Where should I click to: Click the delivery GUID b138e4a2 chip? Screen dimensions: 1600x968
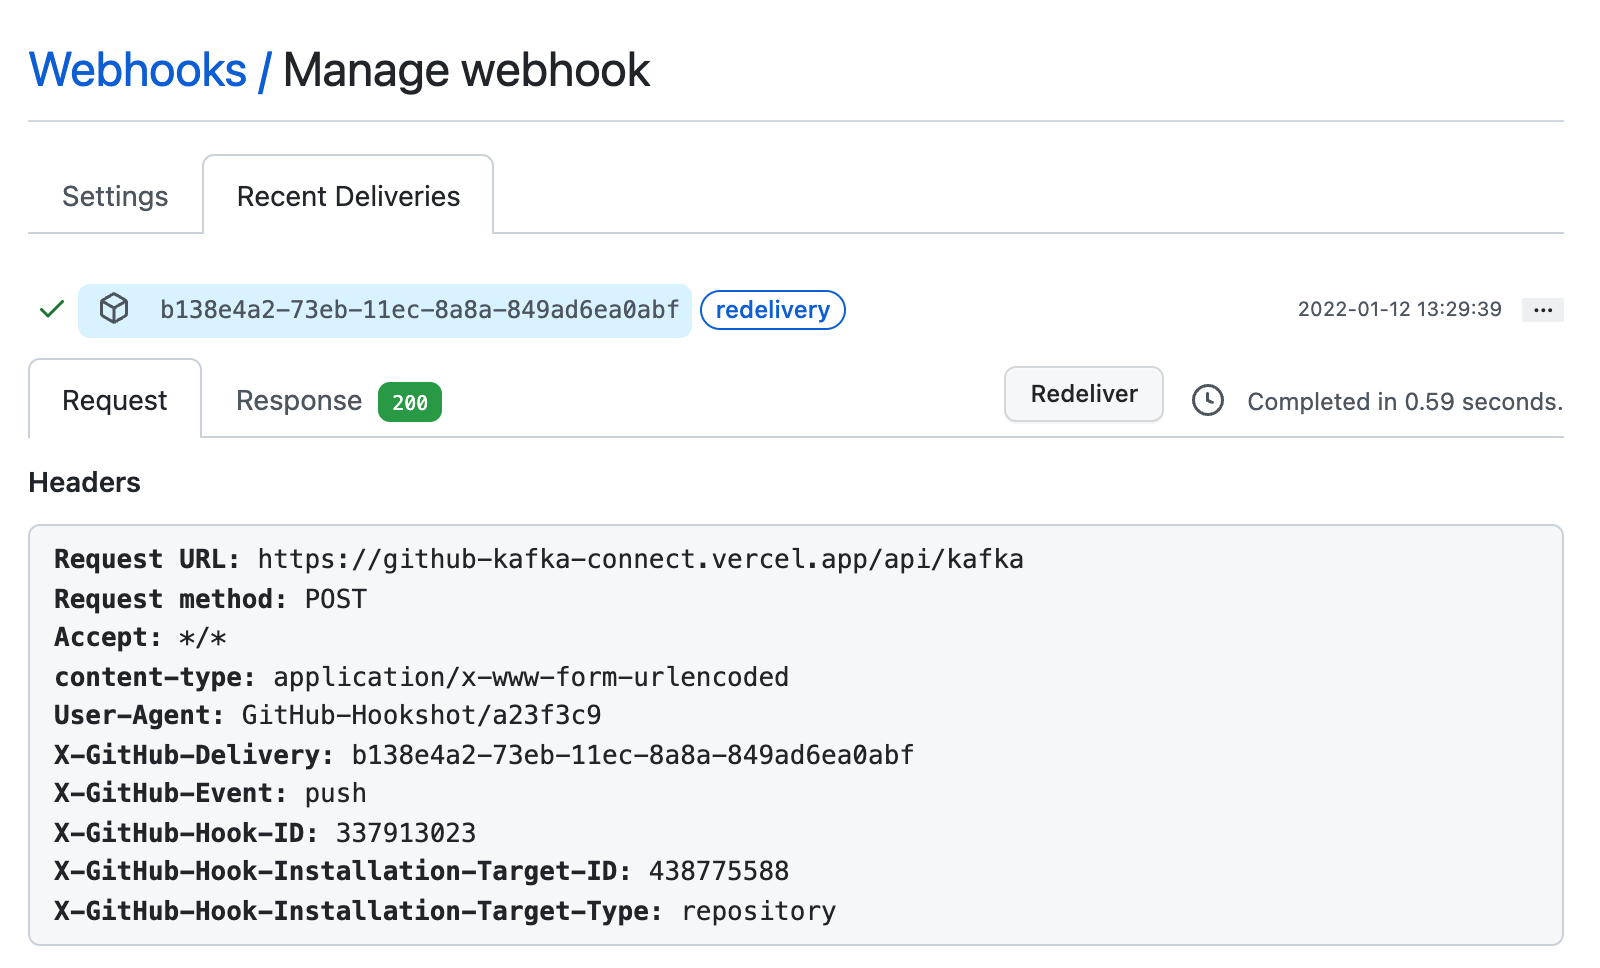tap(420, 310)
